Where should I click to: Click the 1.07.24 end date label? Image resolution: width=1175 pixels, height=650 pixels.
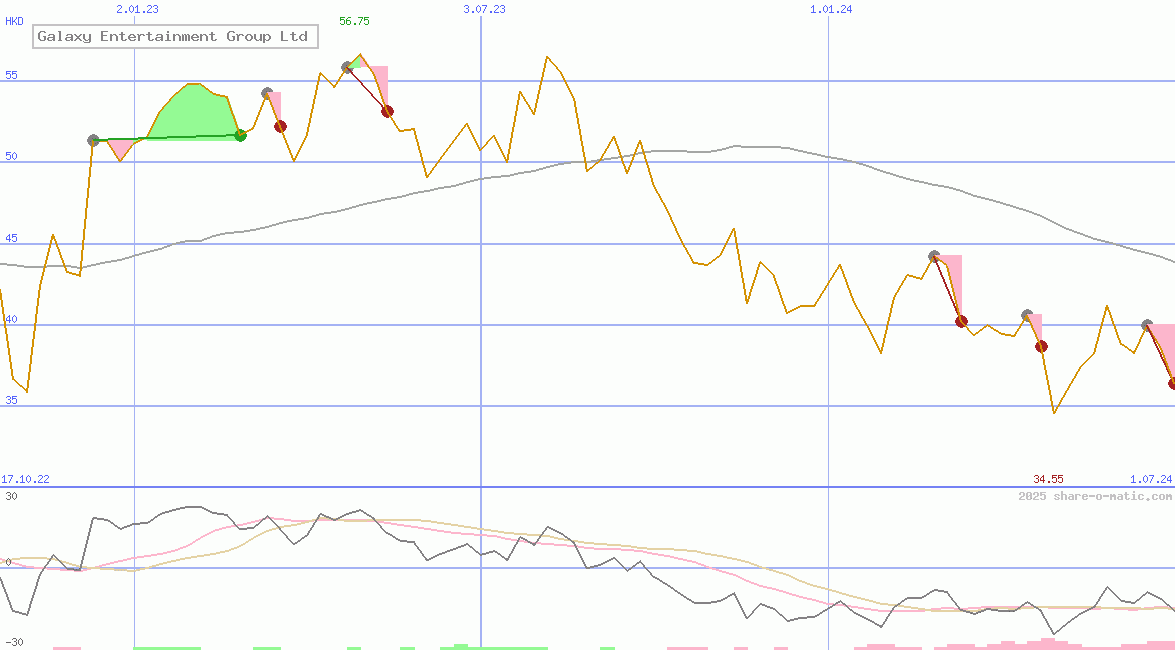point(1150,479)
